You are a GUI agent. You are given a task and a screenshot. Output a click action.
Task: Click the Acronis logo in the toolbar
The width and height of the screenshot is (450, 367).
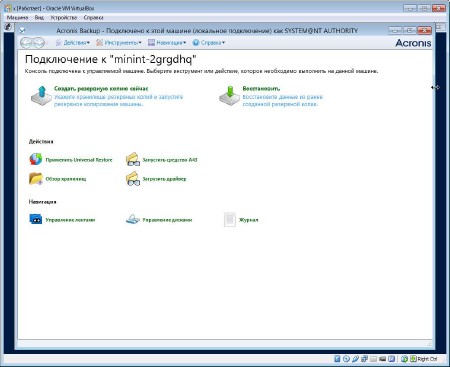click(x=413, y=43)
